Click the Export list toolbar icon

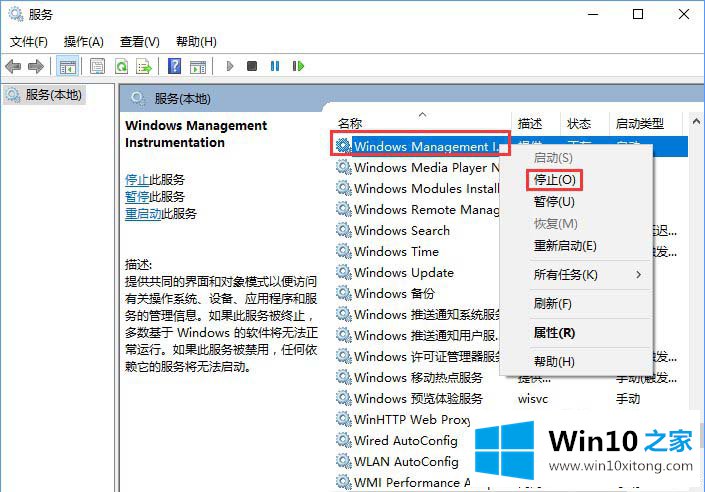click(x=144, y=67)
